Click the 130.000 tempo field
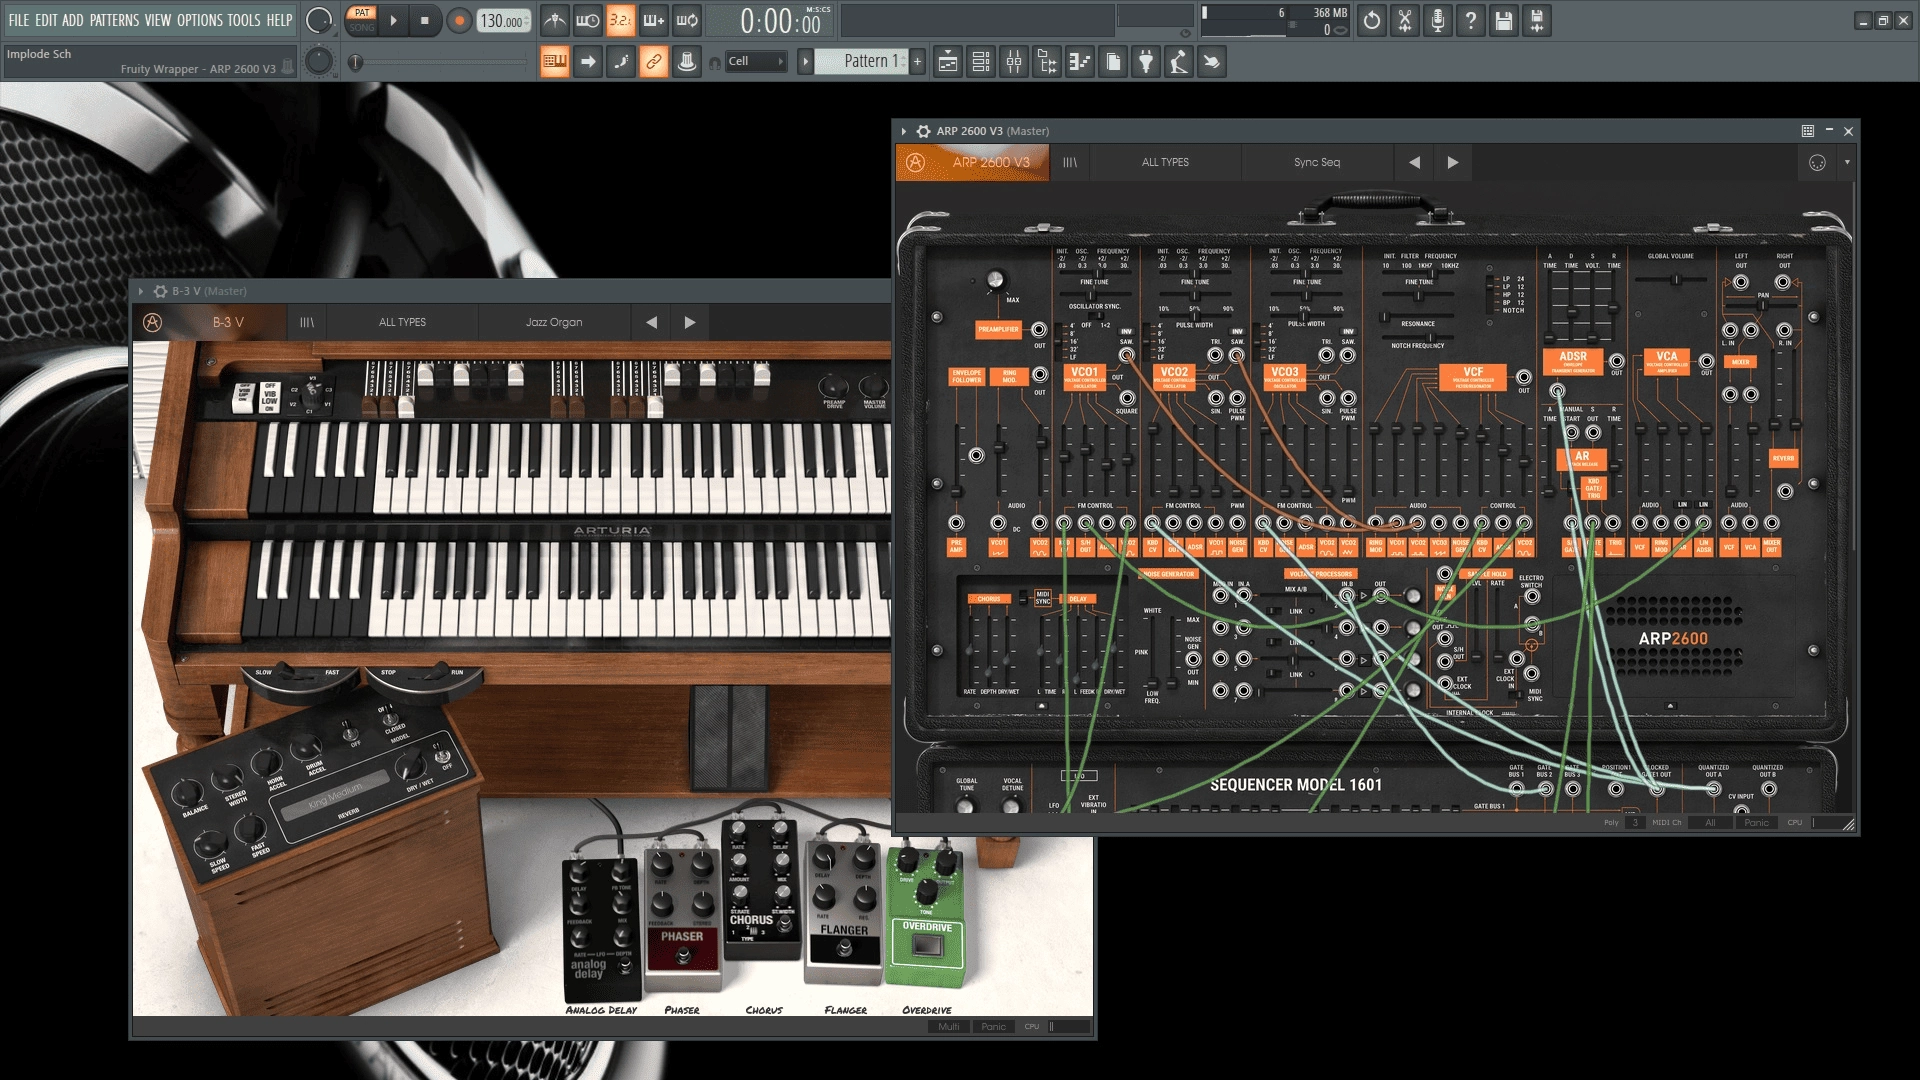 [503, 20]
